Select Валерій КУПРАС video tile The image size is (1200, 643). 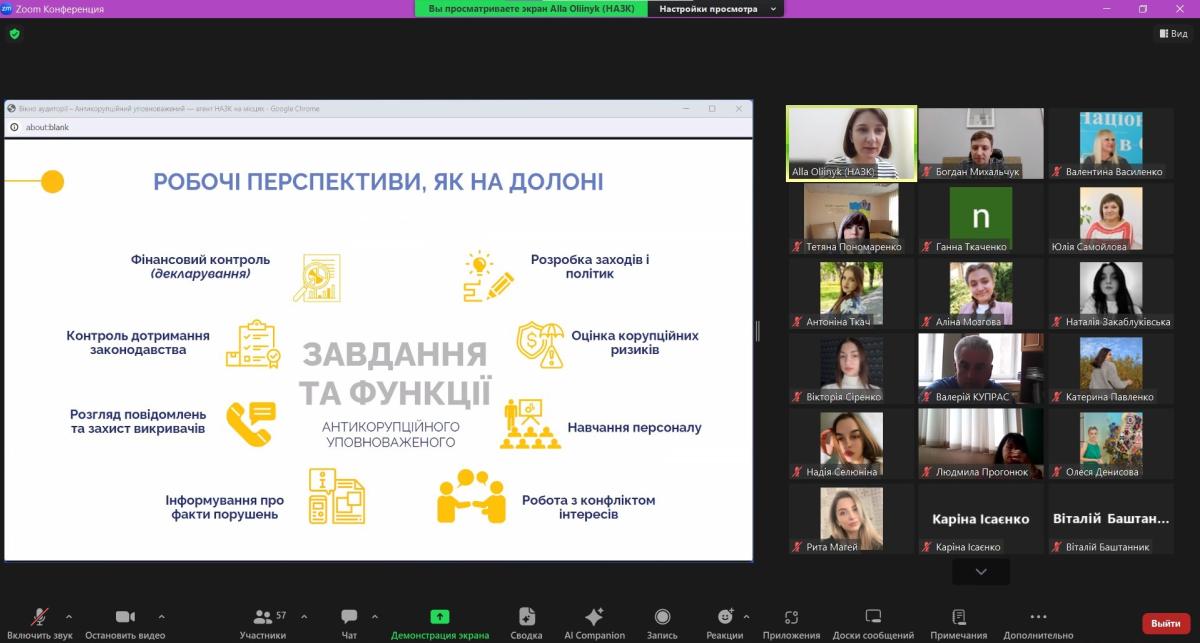pyautogui.click(x=981, y=368)
